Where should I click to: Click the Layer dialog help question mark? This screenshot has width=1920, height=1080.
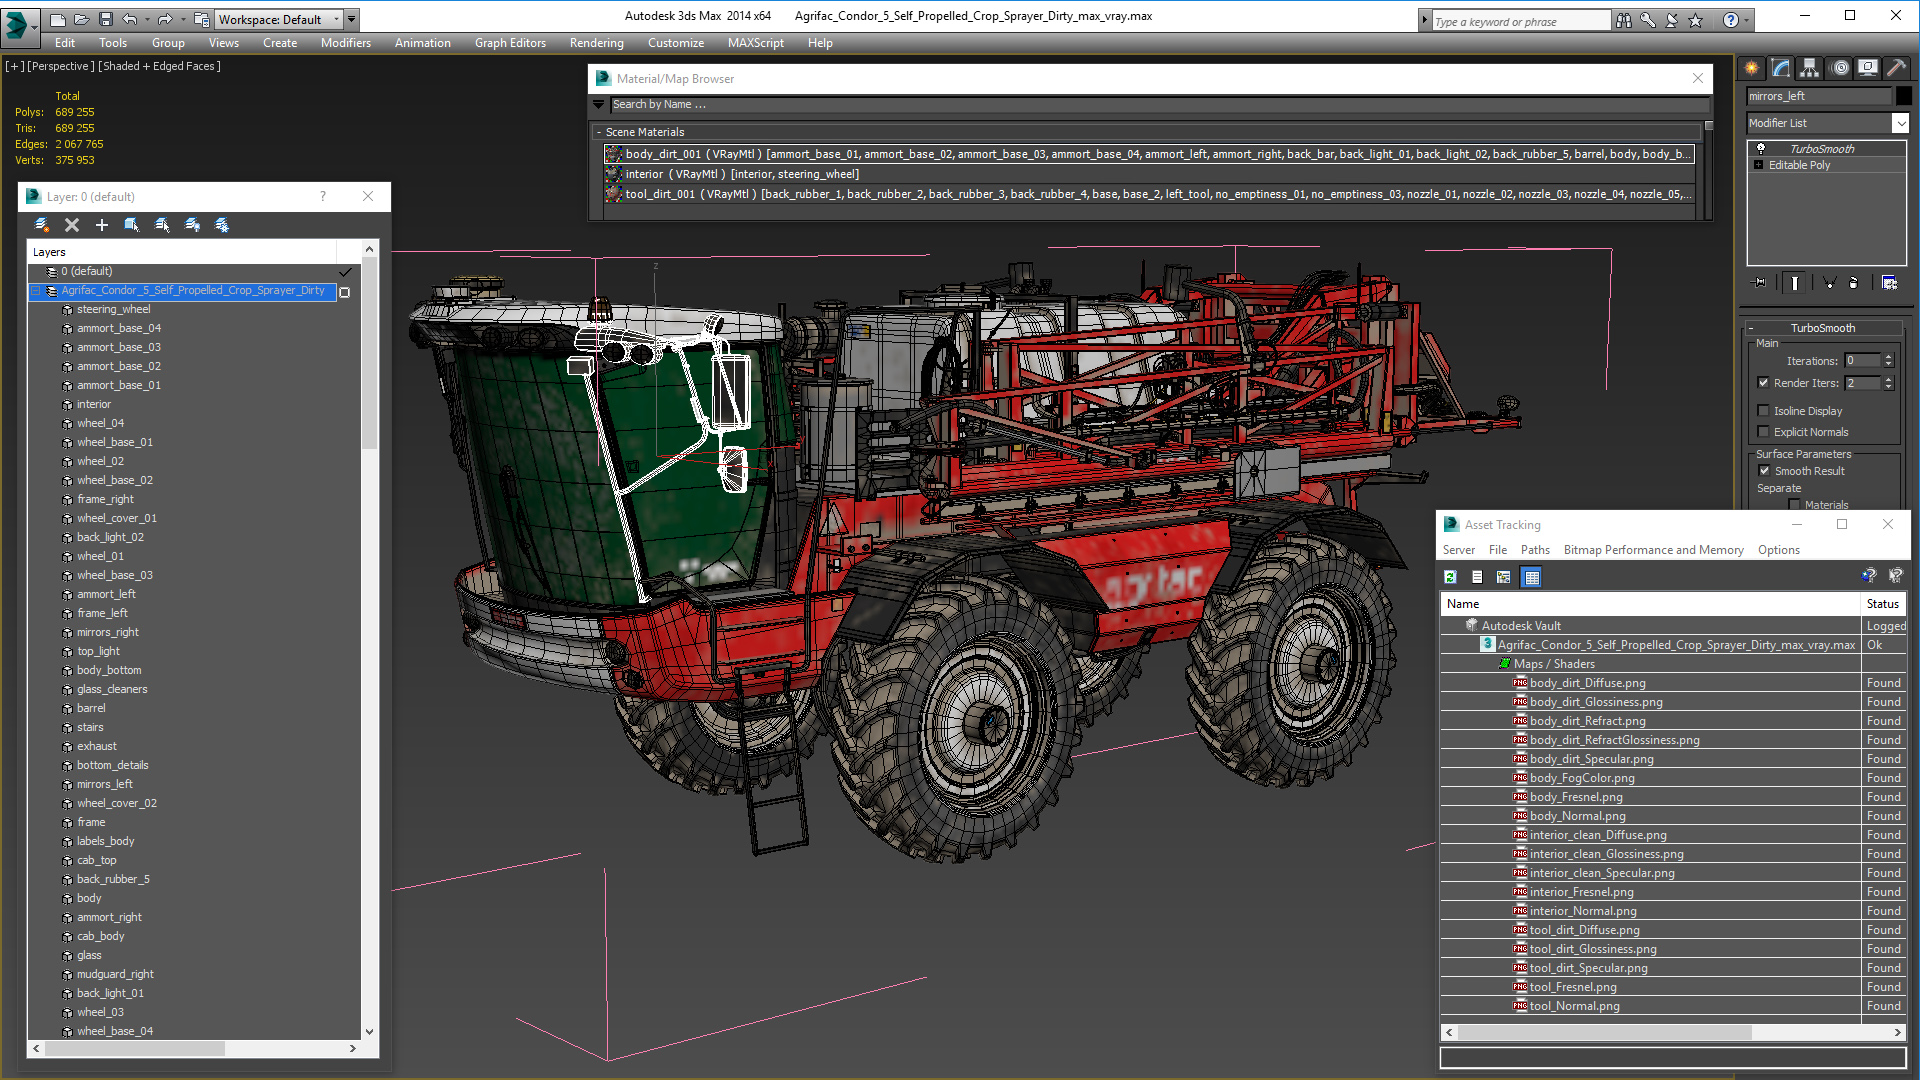click(x=323, y=197)
